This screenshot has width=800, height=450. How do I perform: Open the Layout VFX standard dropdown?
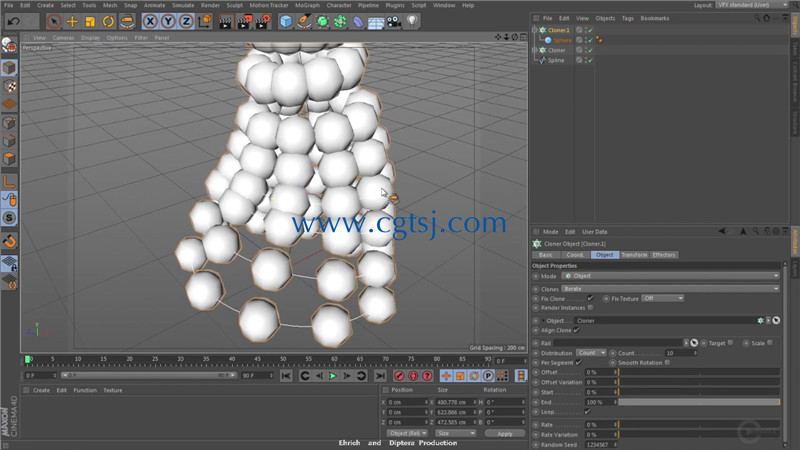[x=752, y=5]
